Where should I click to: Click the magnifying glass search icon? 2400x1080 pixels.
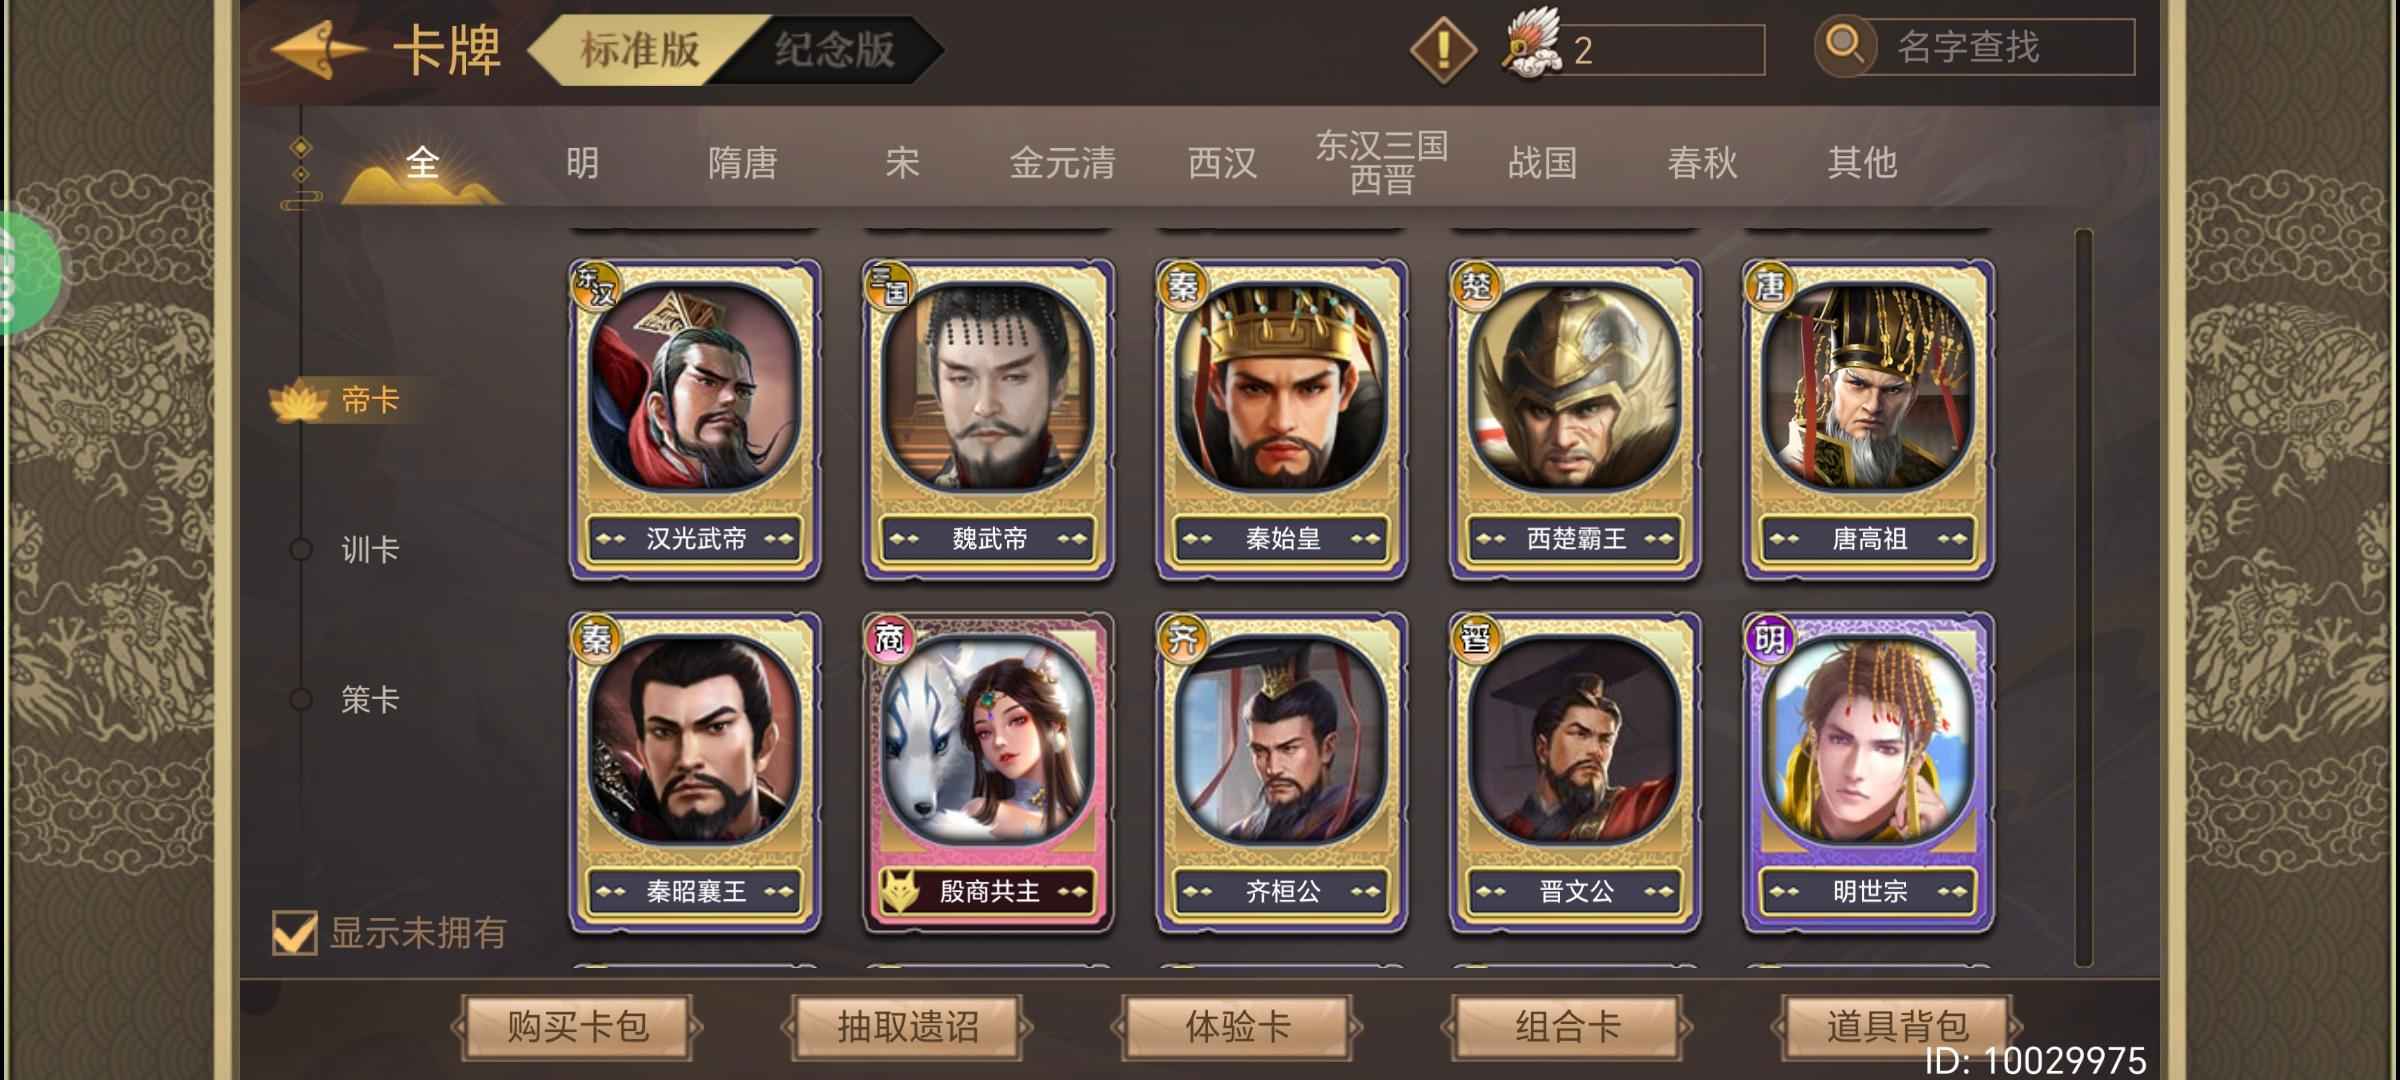1844,46
